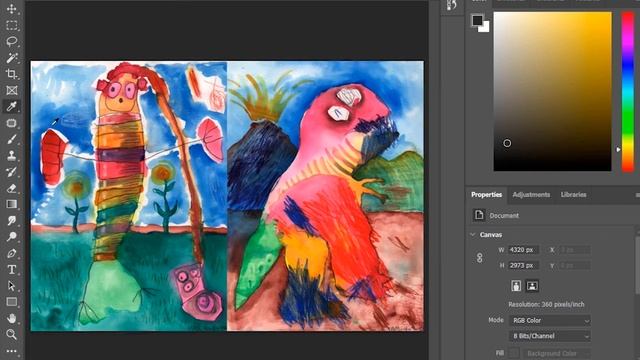Select the Eraser tool
The height and width of the screenshot is (360, 640).
(x=11, y=188)
